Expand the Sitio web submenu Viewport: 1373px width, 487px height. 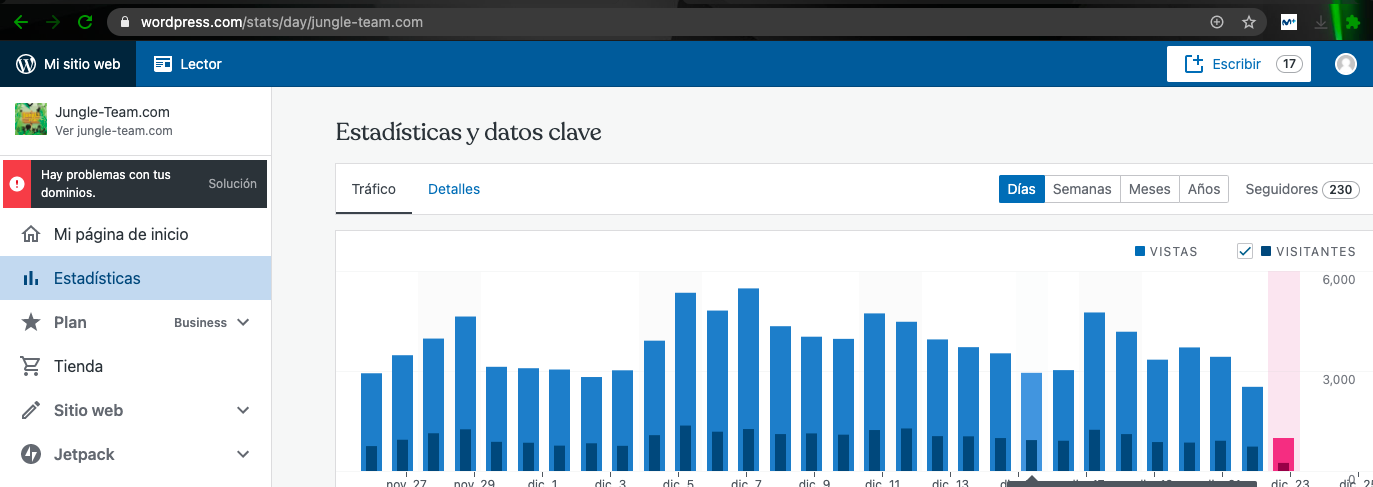pos(243,411)
